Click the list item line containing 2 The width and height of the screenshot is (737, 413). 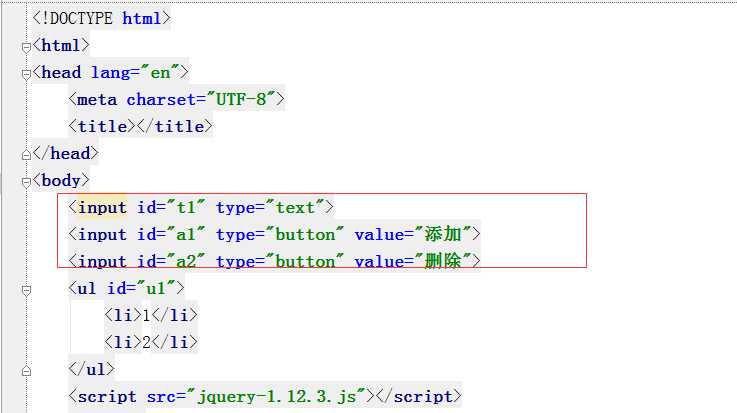click(150, 342)
